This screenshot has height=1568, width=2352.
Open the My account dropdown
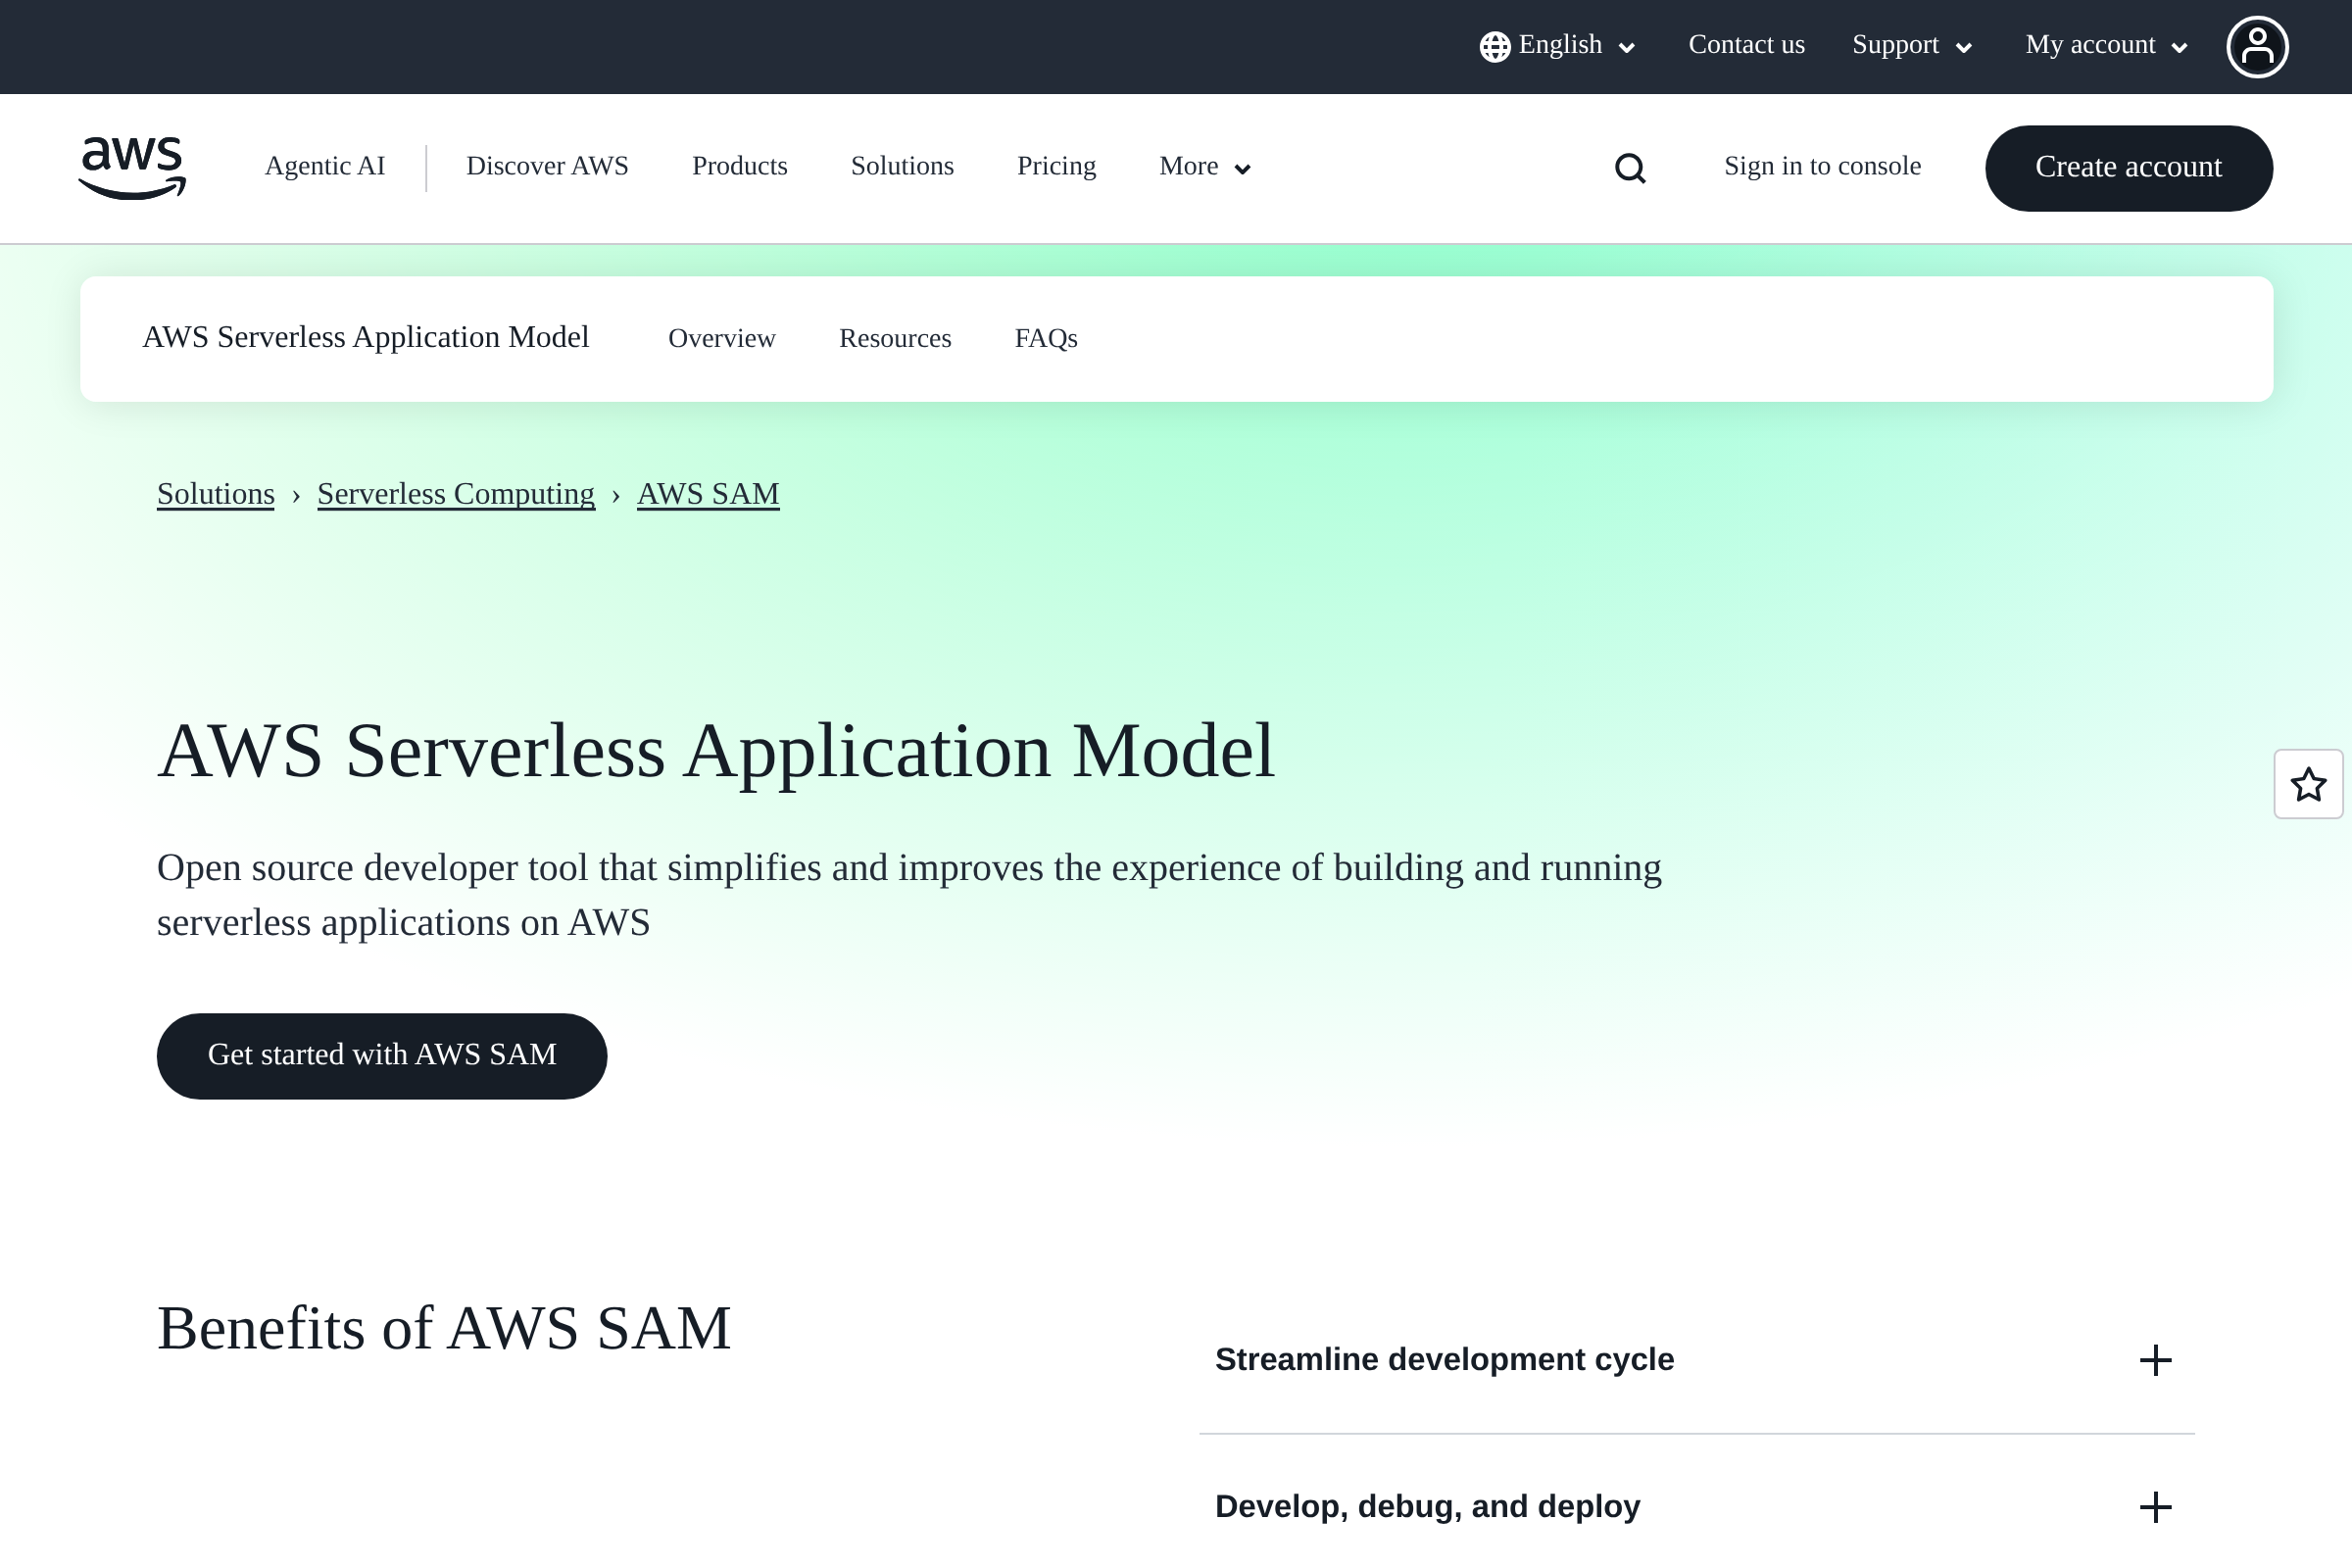[x=2107, y=46]
